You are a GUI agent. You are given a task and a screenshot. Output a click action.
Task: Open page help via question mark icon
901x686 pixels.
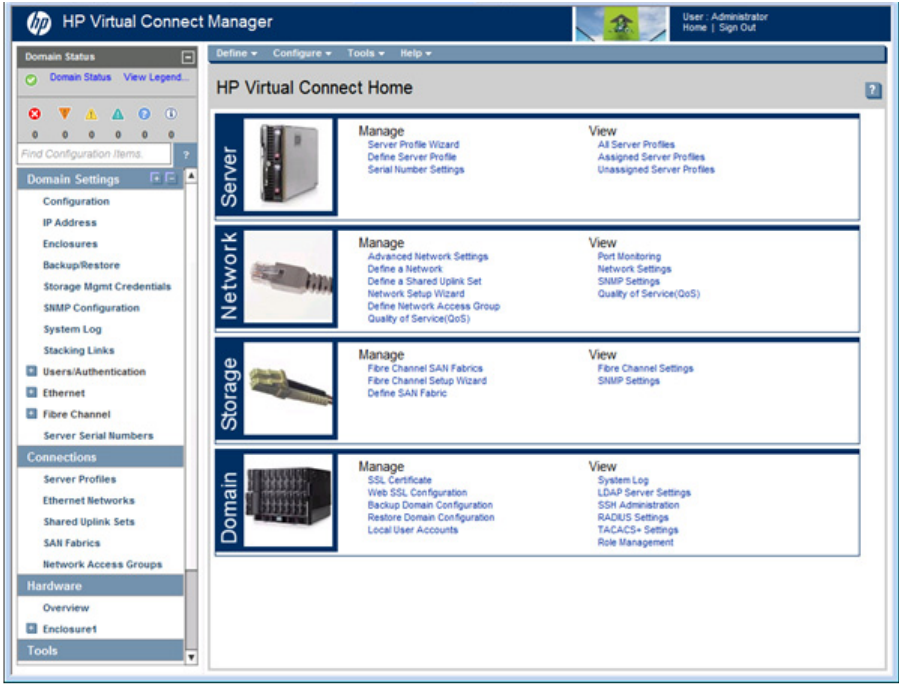pyautogui.click(x=873, y=91)
